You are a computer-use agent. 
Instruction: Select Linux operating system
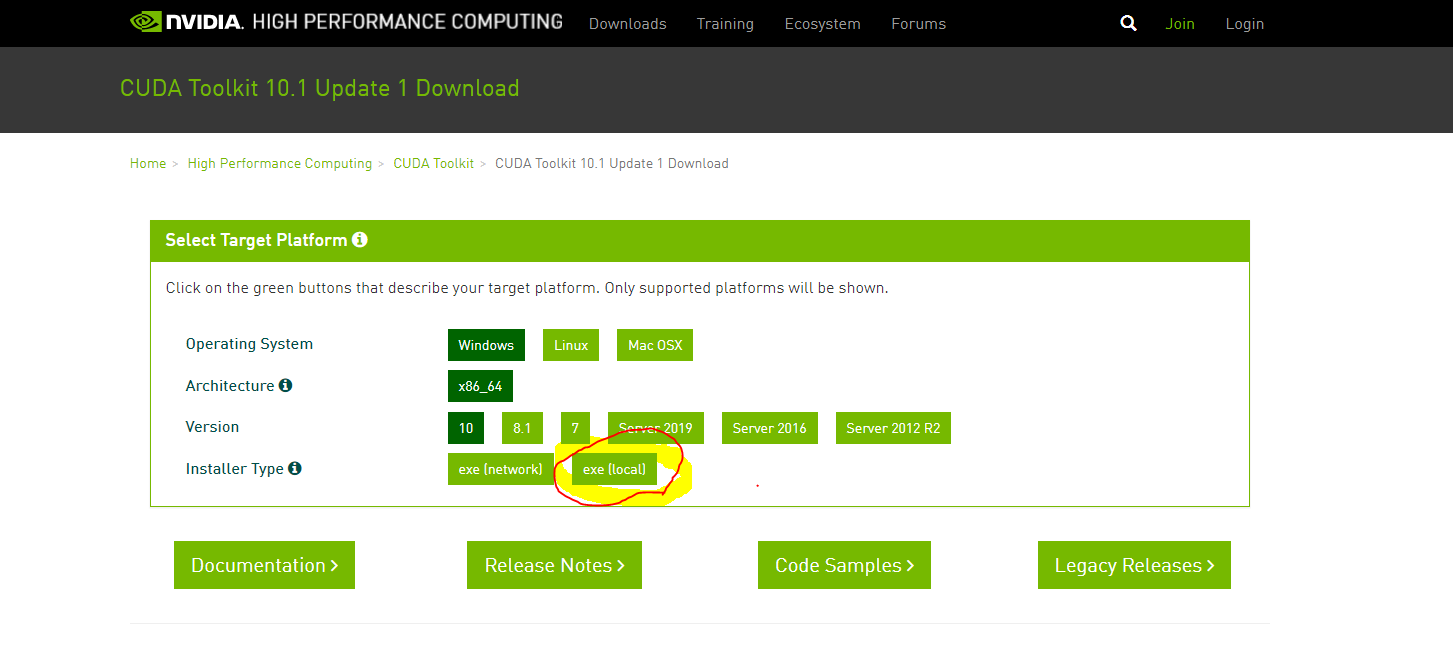pos(571,345)
